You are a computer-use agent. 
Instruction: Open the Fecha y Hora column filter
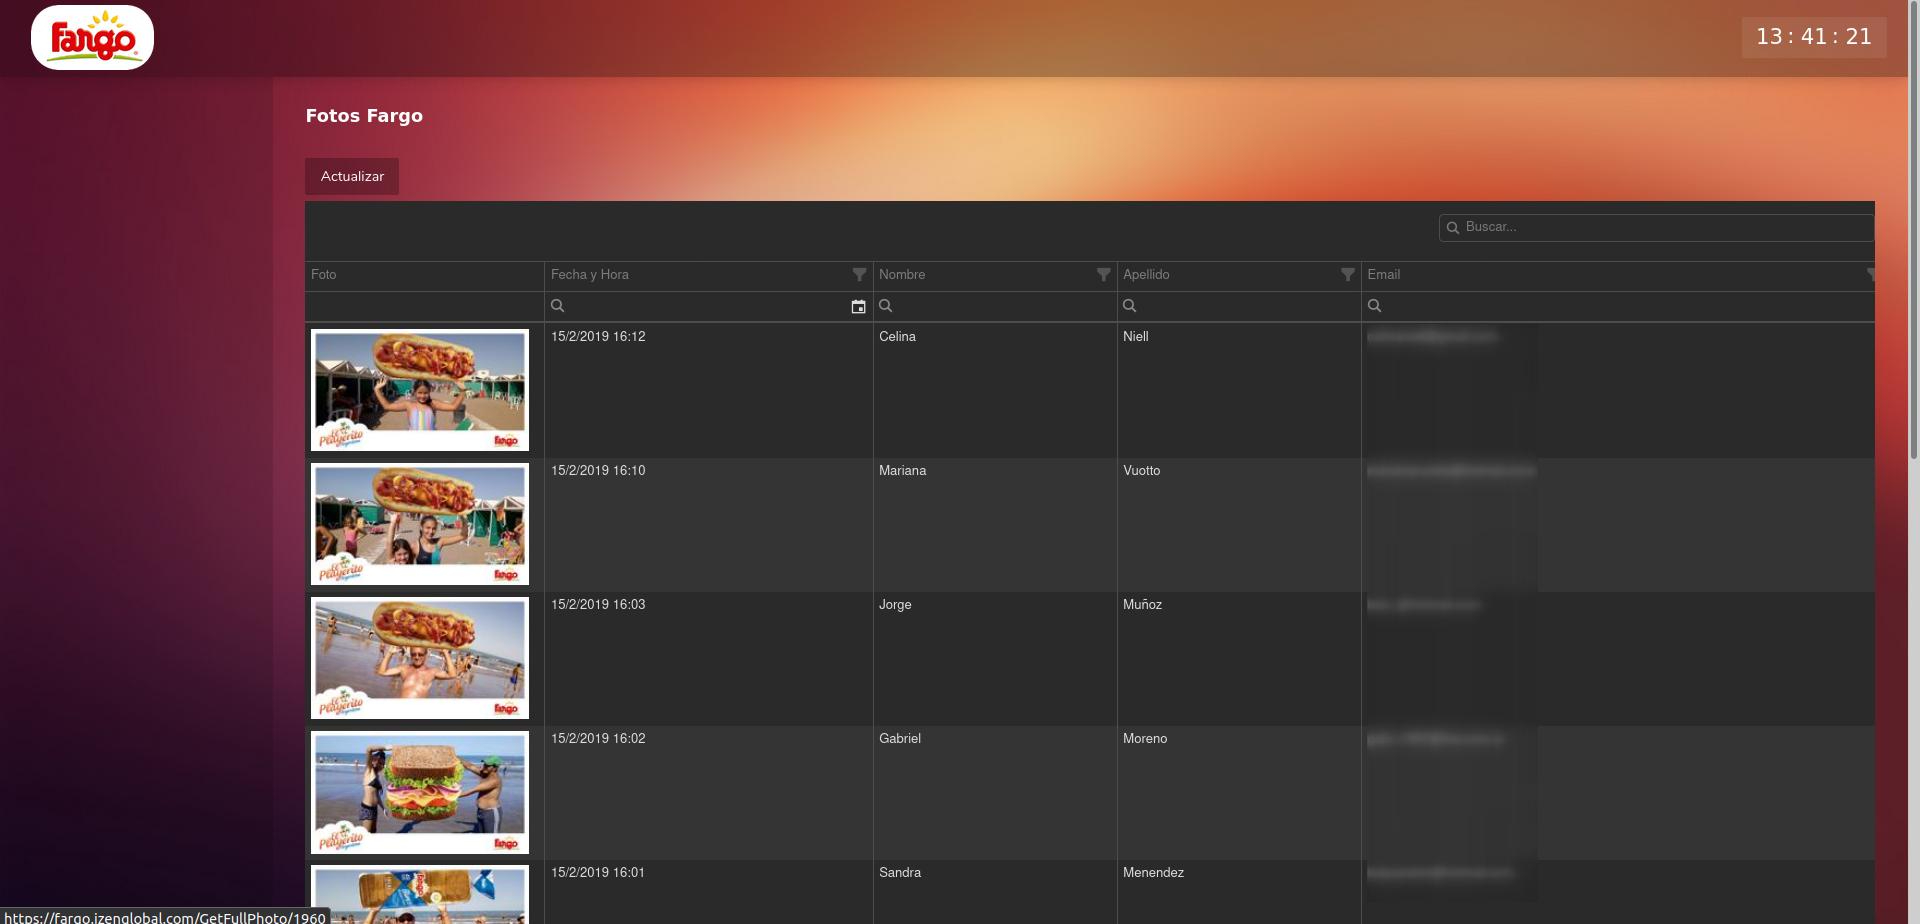(859, 274)
